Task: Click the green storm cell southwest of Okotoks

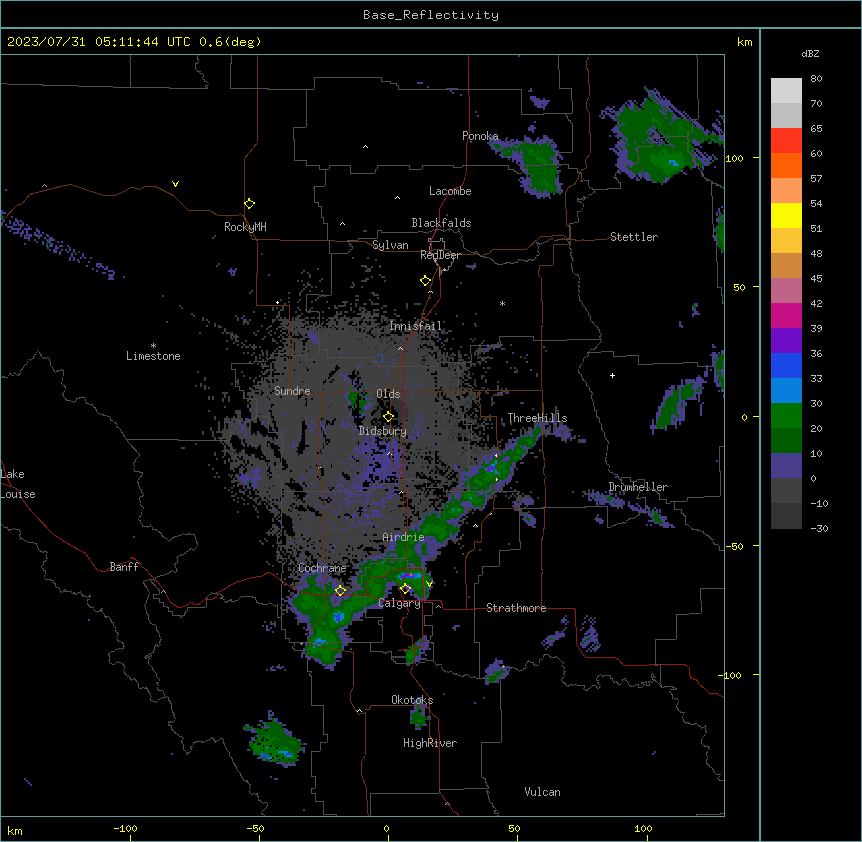Action: pyautogui.click(x=275, y=742)
